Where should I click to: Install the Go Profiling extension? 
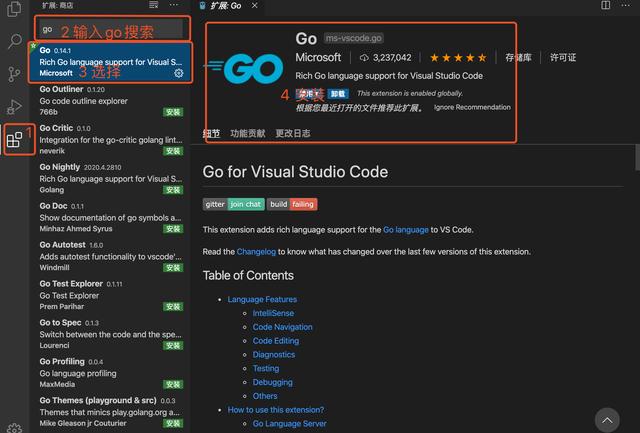pos(173,384)
